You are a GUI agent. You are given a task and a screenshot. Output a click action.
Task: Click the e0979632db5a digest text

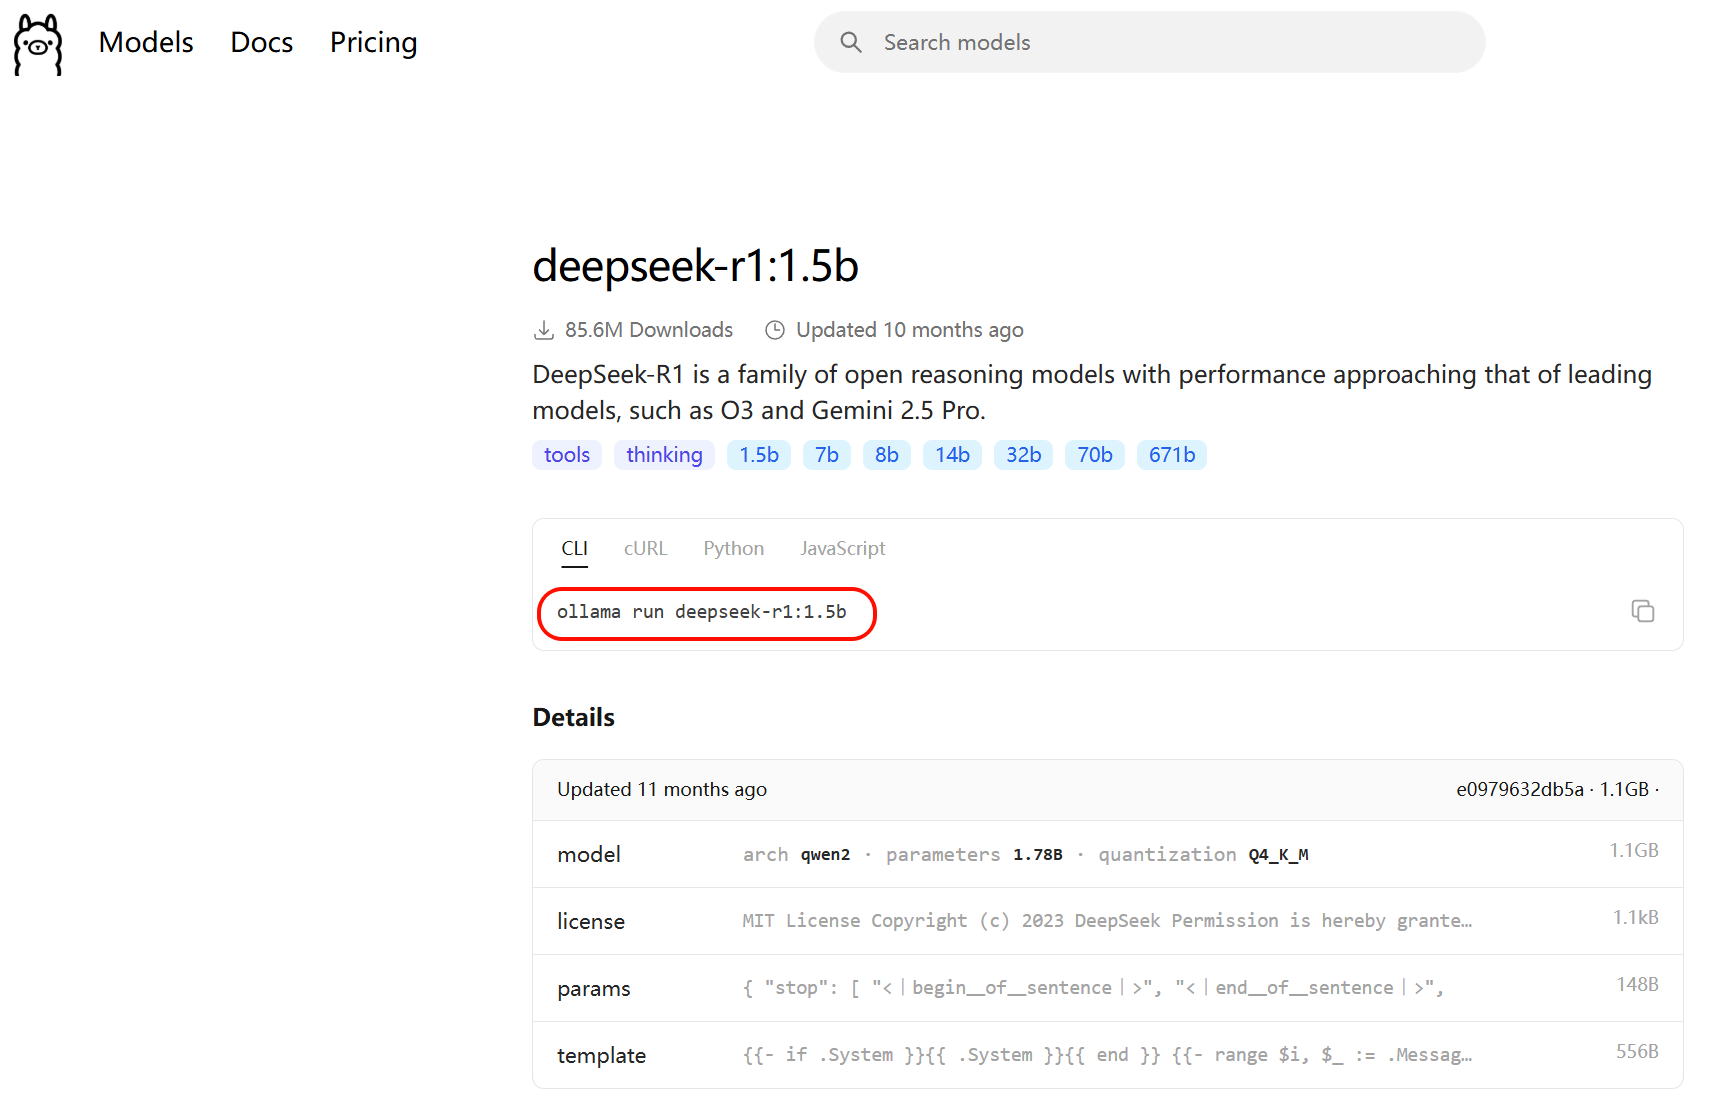(1520, 789)
